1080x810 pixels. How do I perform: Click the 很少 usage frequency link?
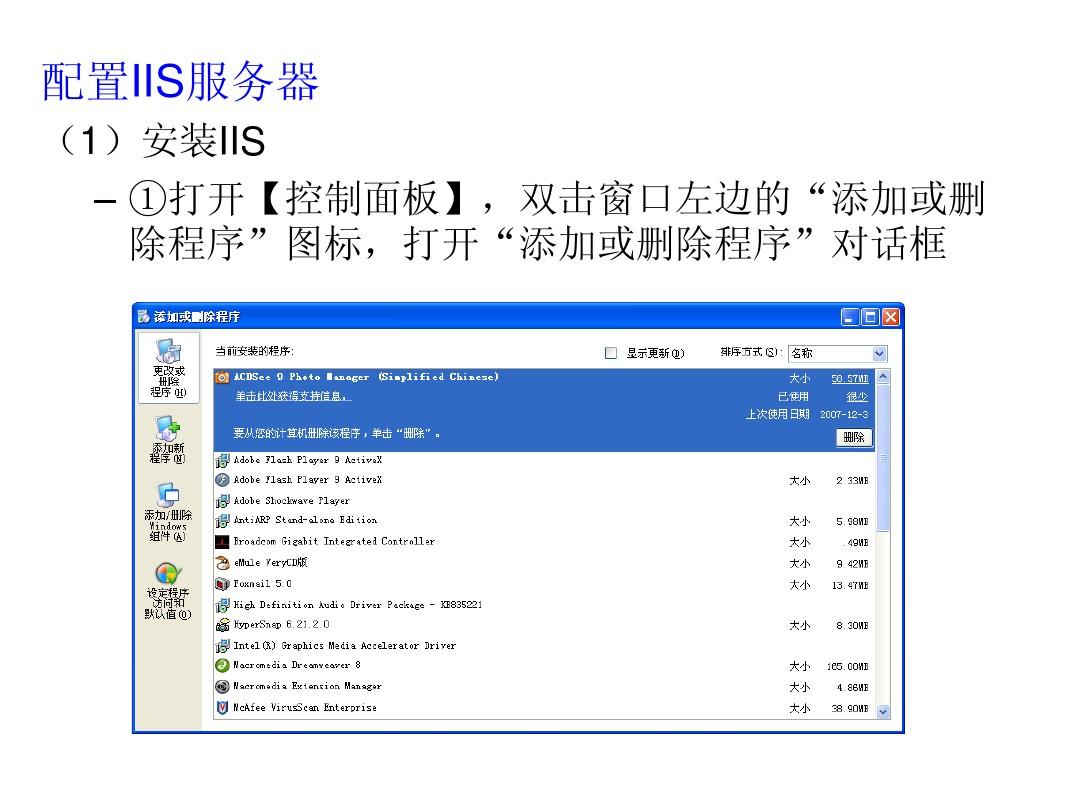(857, 397)
